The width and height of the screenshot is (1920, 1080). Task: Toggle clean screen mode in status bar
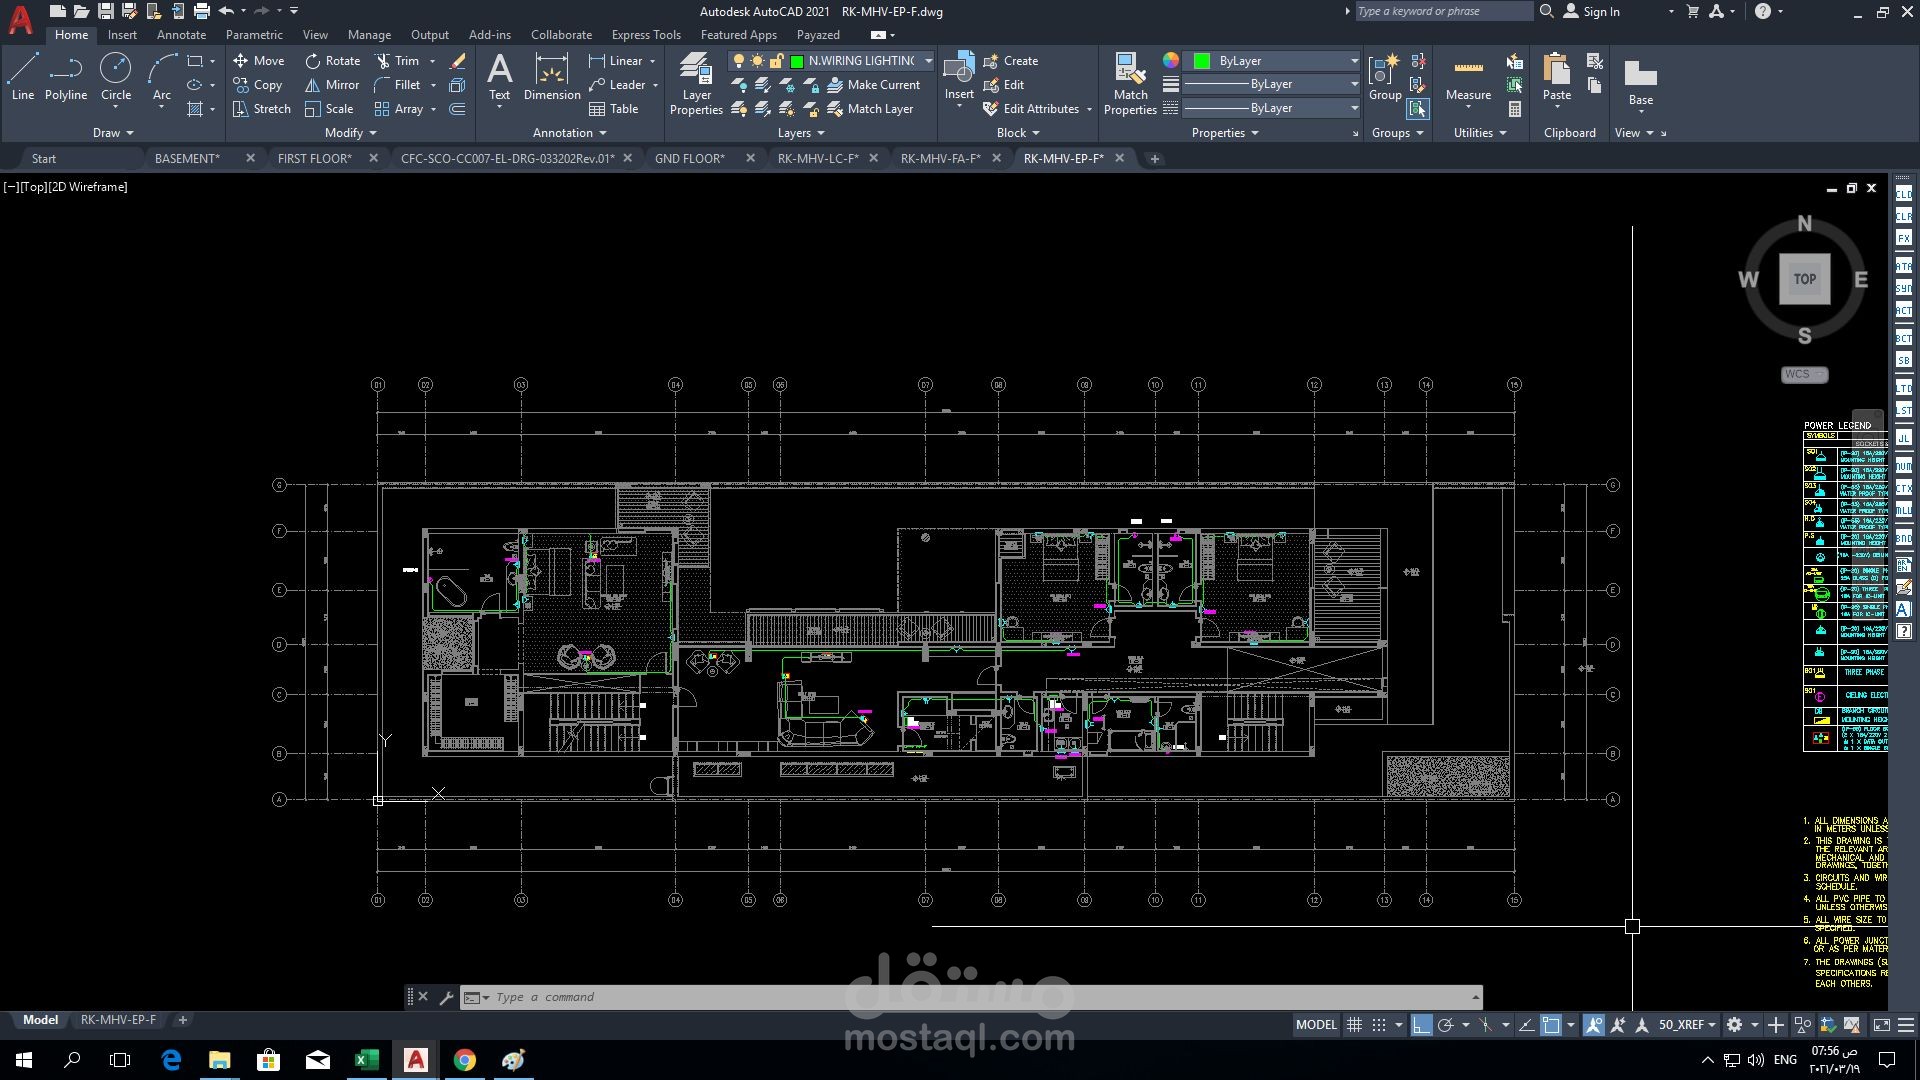pos(1882,1025)
